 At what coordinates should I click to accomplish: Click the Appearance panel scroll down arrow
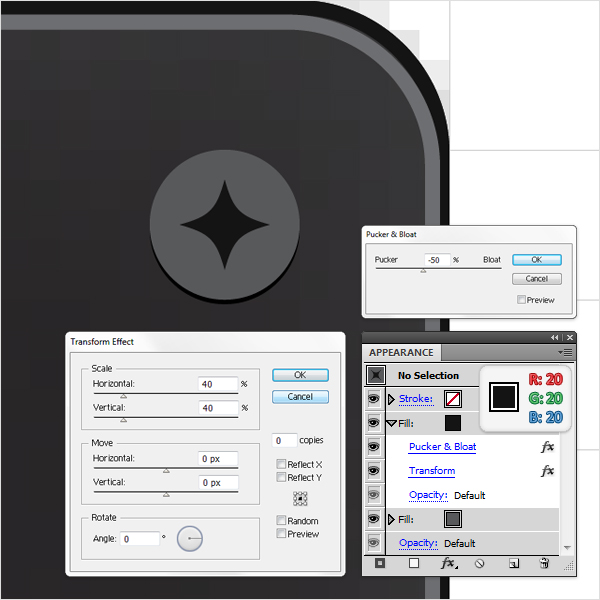coord(567,548)
